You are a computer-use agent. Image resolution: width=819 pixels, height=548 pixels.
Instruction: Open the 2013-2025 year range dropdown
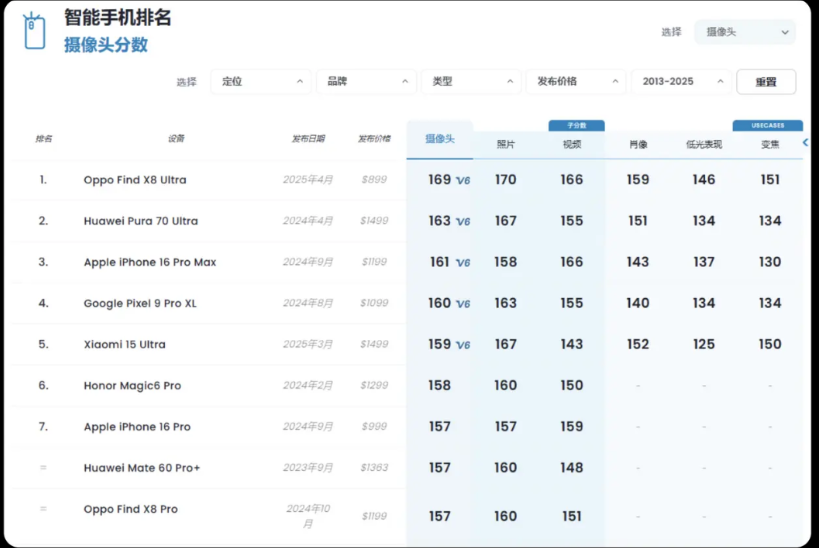click(x=682, y=81)
